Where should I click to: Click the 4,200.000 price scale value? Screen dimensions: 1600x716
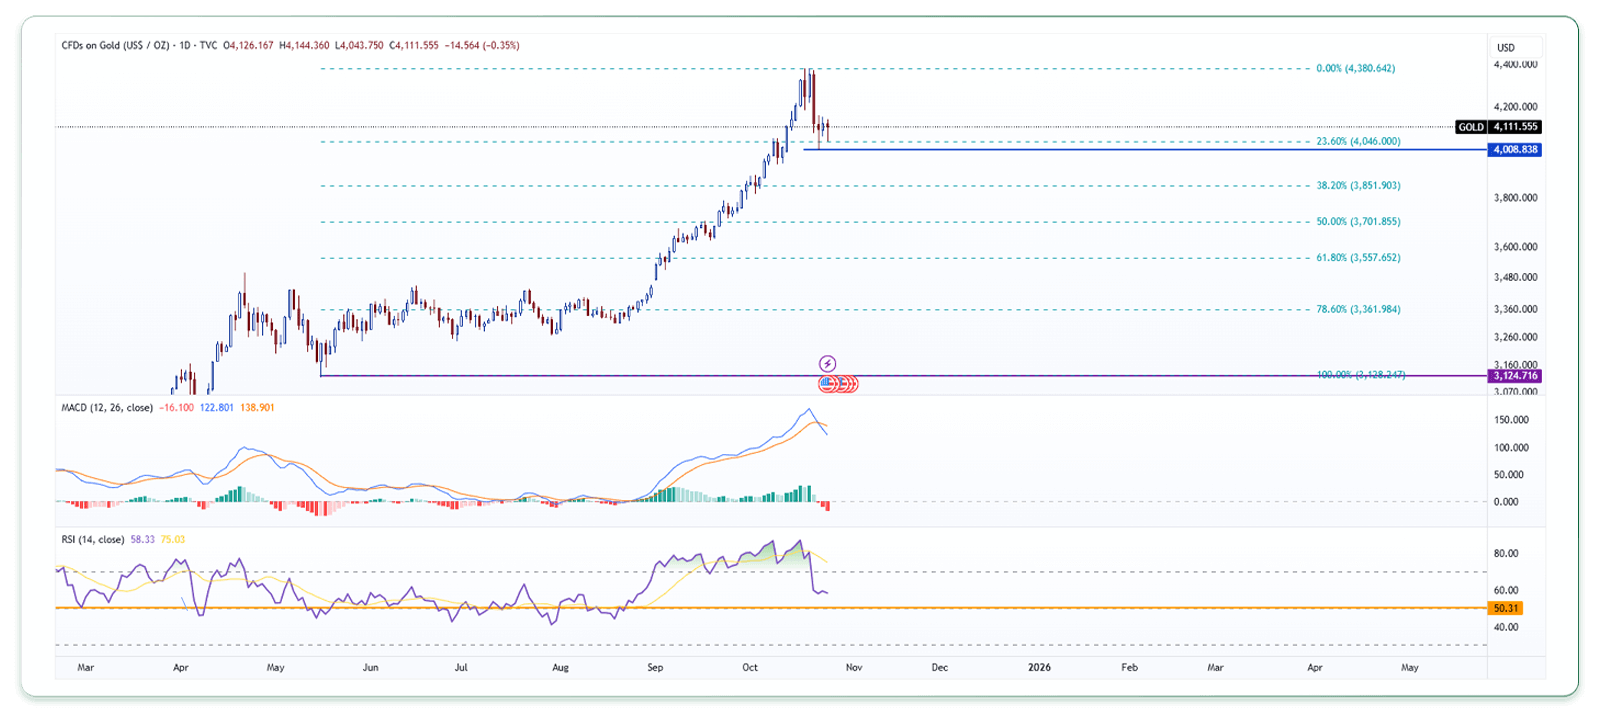[x=1515, y=107]
